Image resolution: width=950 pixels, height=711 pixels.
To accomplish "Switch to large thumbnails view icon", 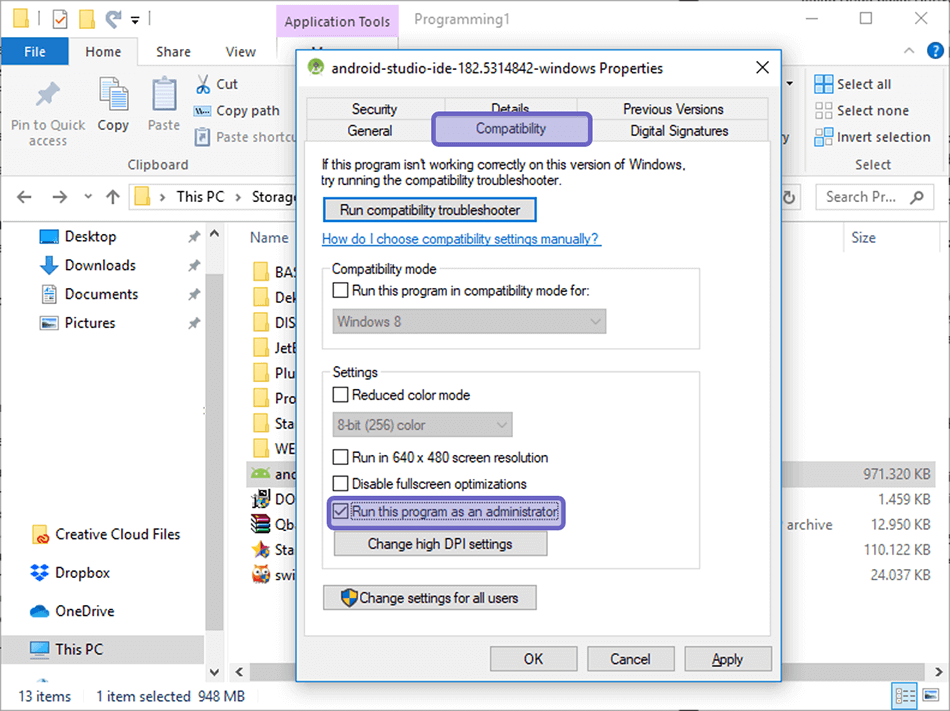I will click(930, 695).
